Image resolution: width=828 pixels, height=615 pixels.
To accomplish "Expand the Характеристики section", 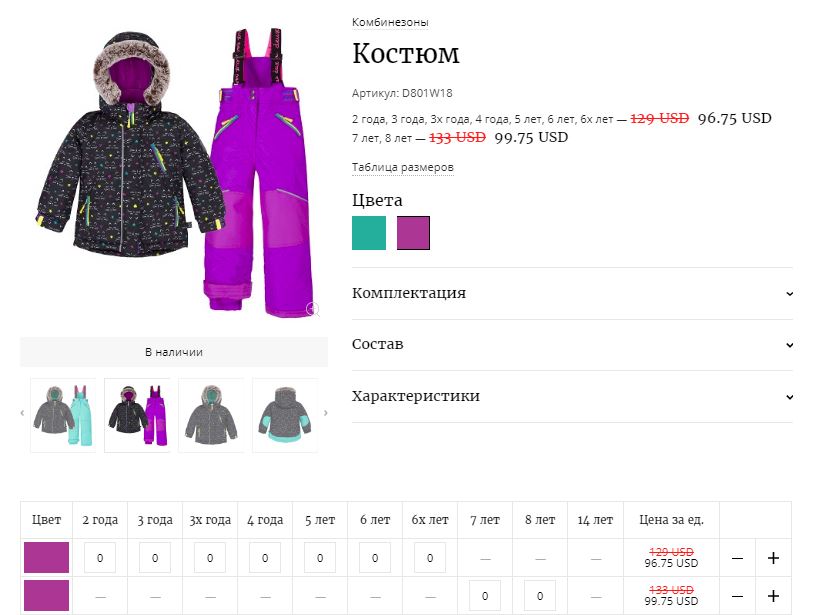I will 572,396.
